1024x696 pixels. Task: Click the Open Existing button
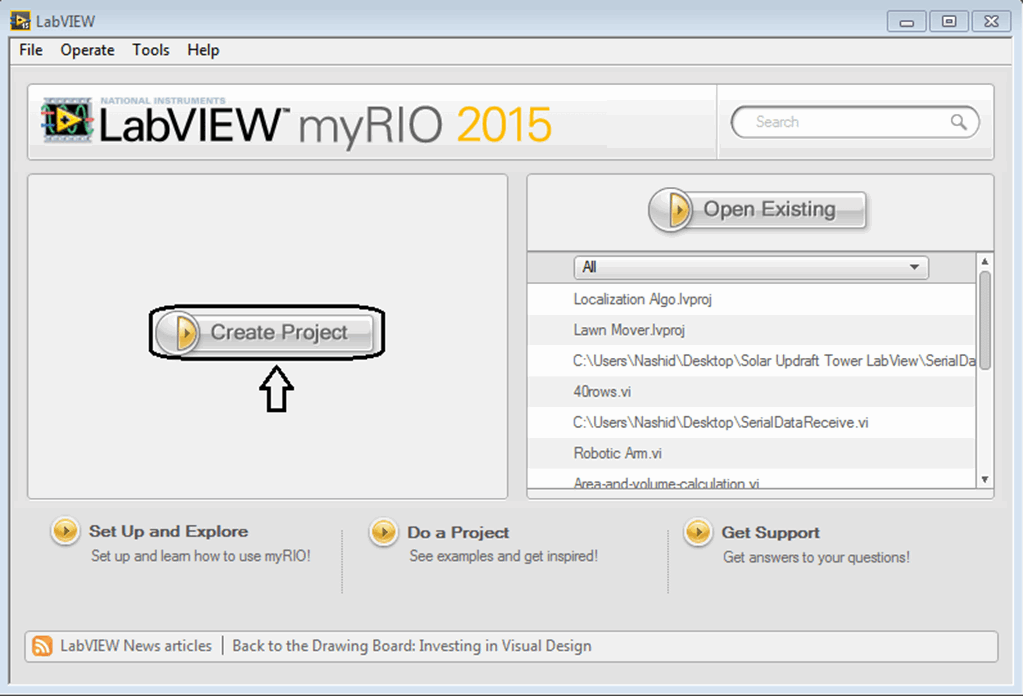pyautogui.click(x=756, y=209)
